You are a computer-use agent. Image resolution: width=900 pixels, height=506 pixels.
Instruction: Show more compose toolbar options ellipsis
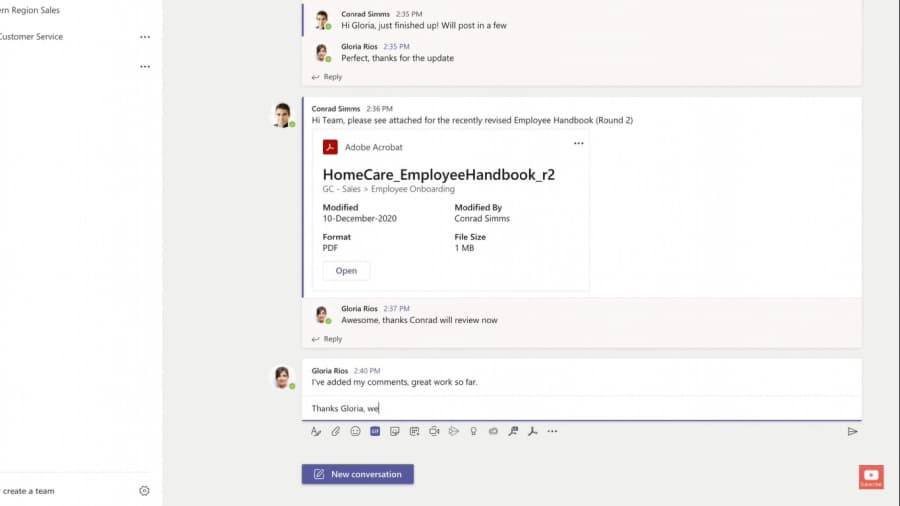552,431
